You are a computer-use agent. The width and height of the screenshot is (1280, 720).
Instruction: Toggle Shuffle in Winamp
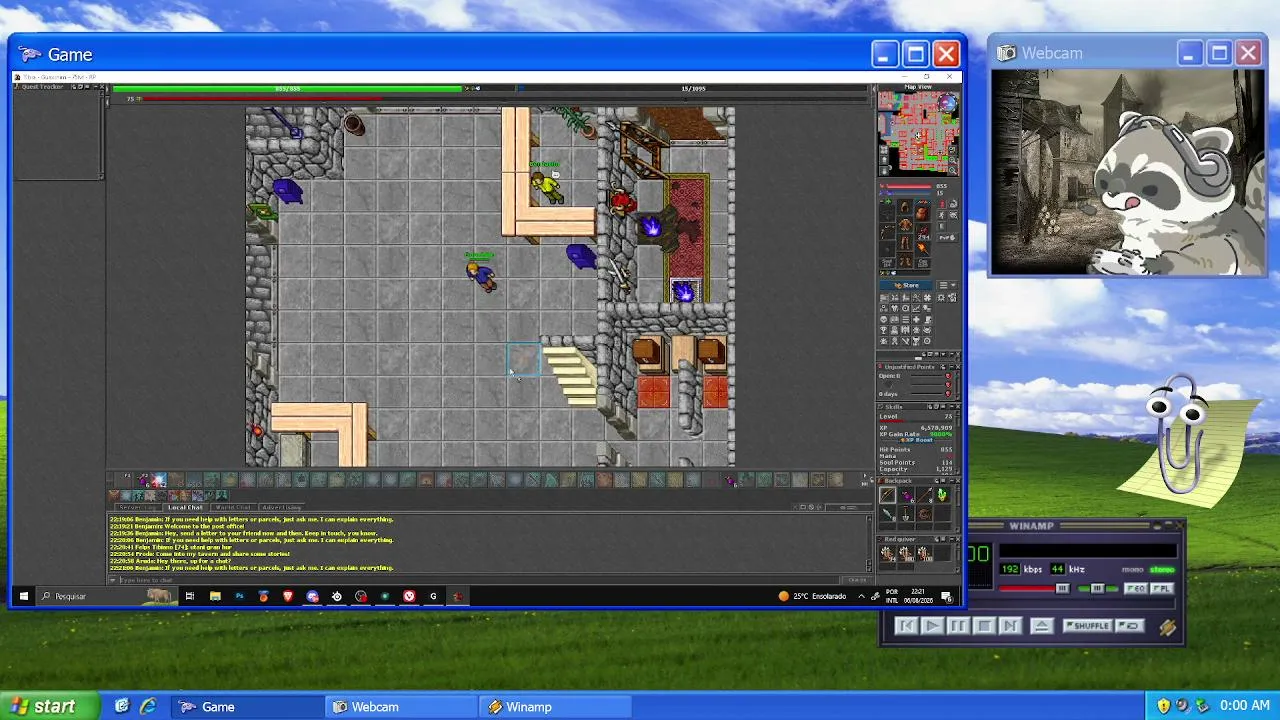pos(1088,626)
